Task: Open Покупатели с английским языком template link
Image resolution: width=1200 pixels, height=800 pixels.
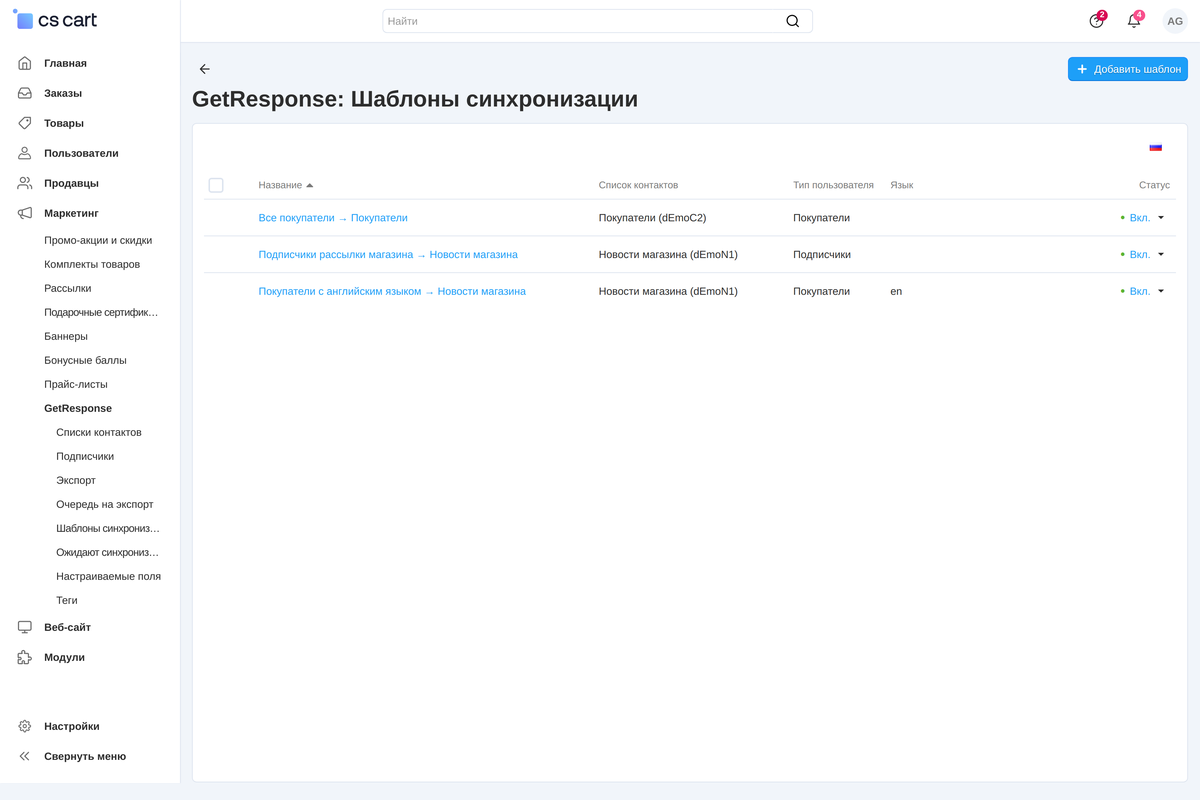Action: 392,291
